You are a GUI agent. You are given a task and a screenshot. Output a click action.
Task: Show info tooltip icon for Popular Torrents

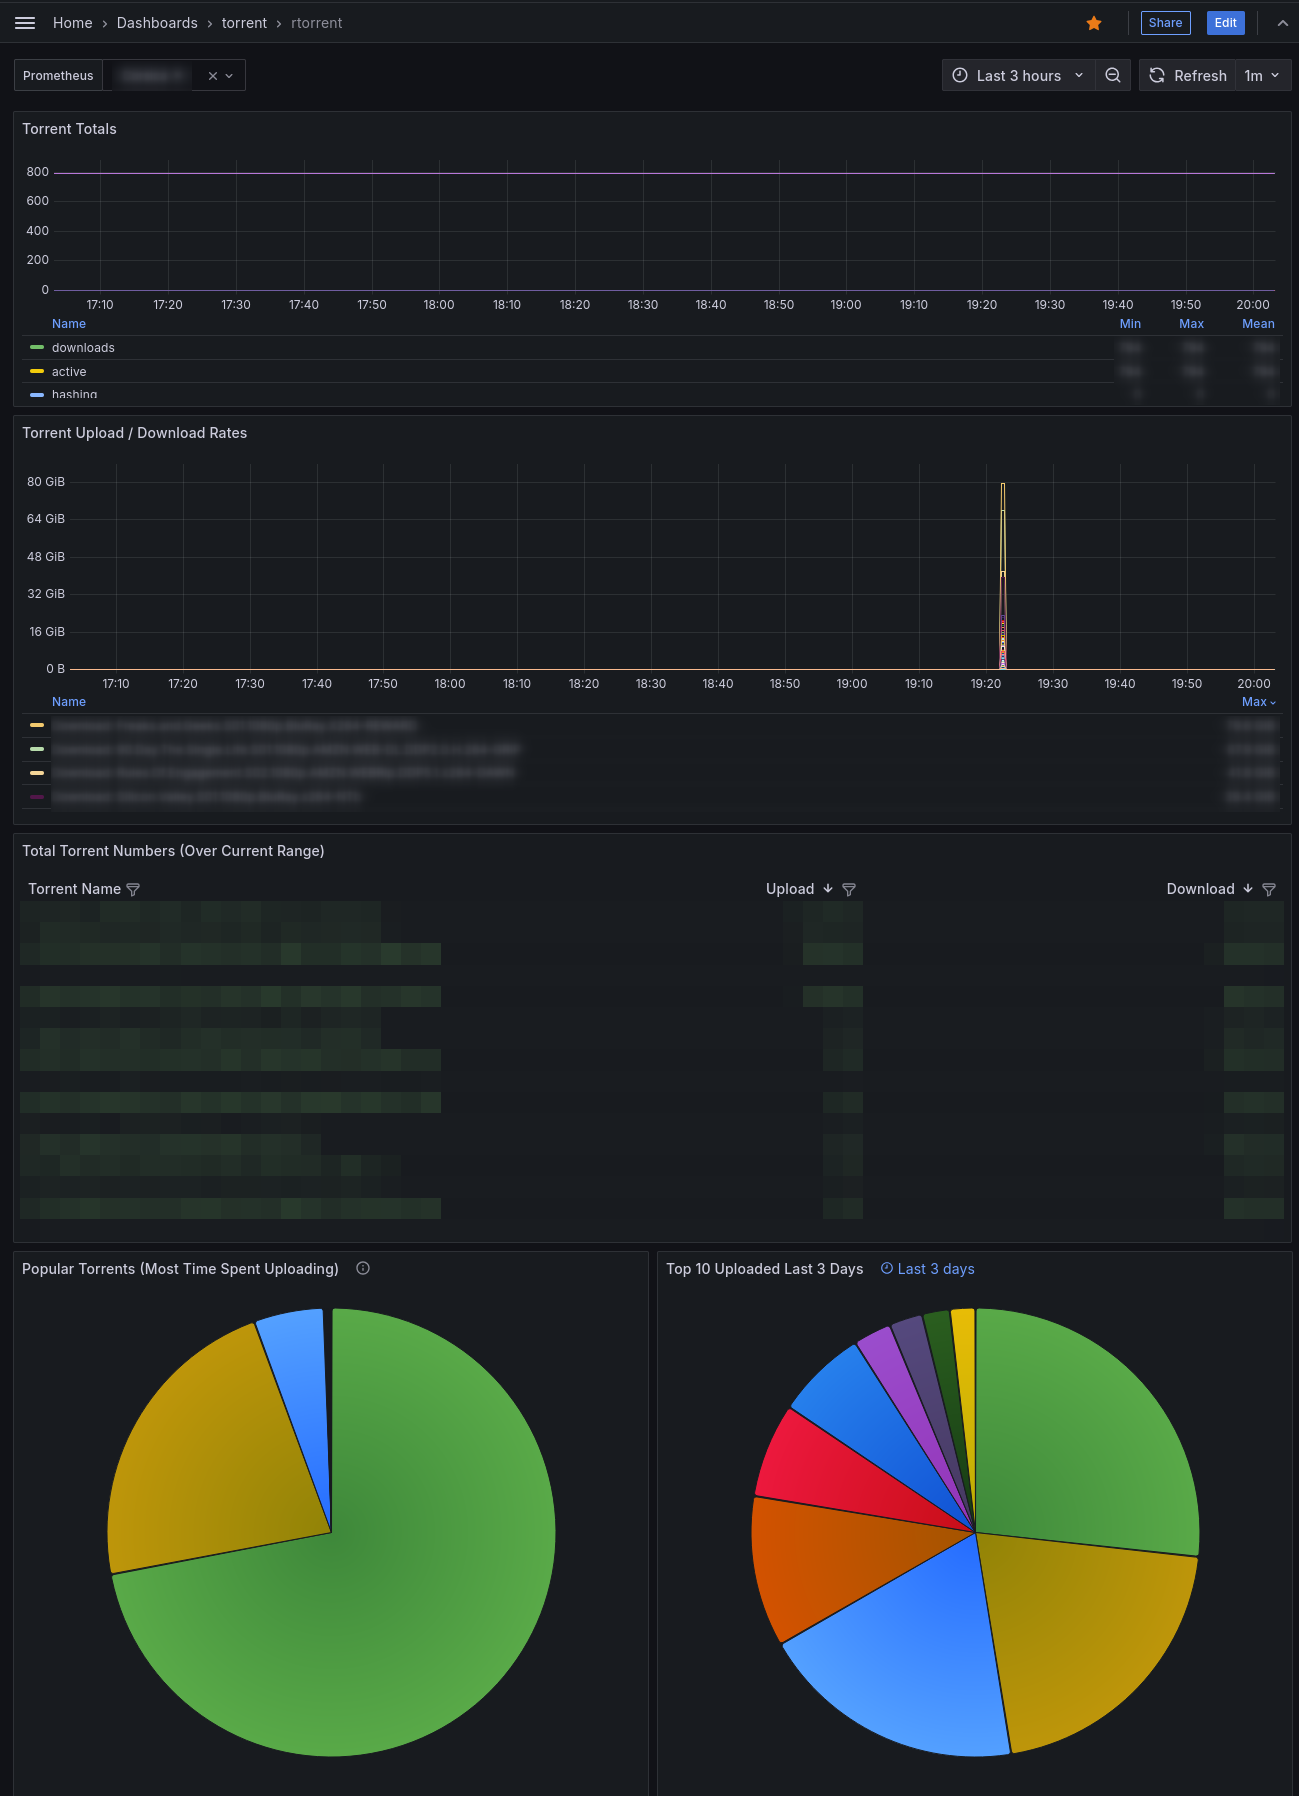point(363,1268)
